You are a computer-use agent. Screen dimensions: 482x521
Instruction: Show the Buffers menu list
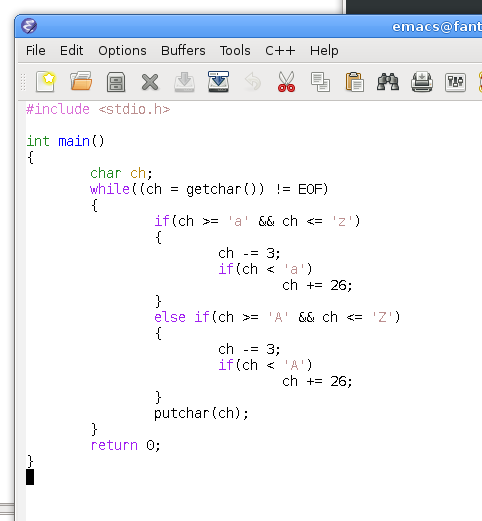click(183, 51)
